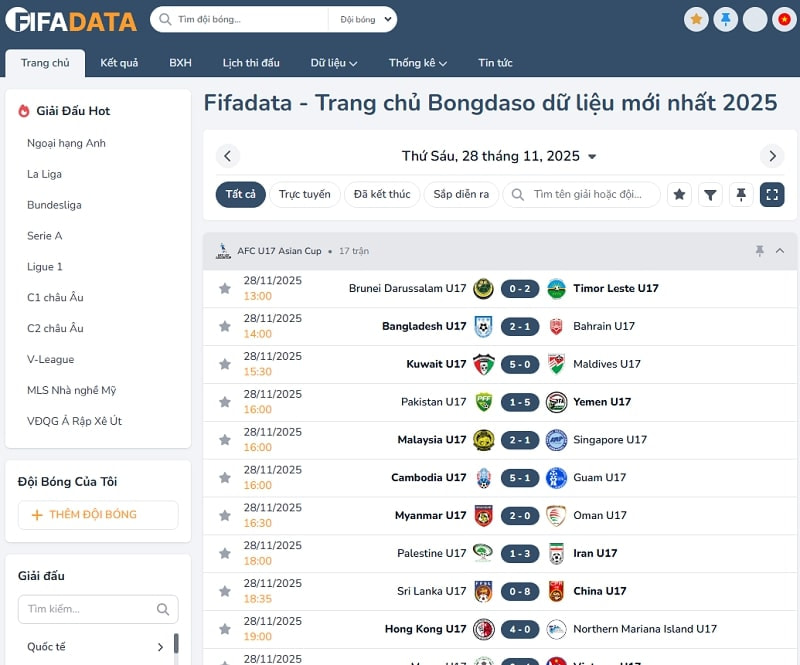Pin the AFC U17 Asian Cup section
The image size is (800, 665).
pyautogui.click(x=759, y=251)
